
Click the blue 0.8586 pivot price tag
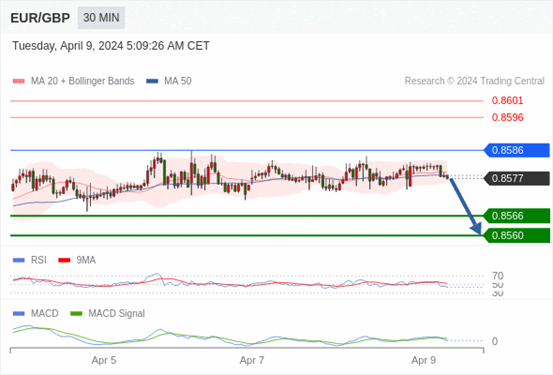517,150
